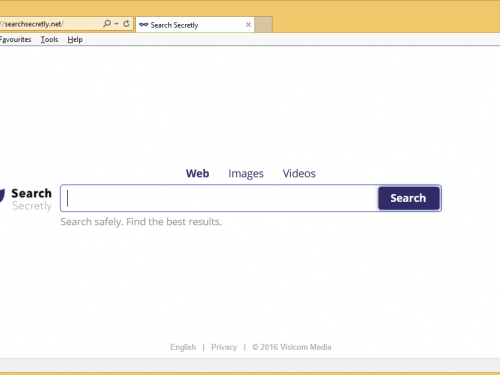Open the address bar dropdown arrow

point(116,24)
